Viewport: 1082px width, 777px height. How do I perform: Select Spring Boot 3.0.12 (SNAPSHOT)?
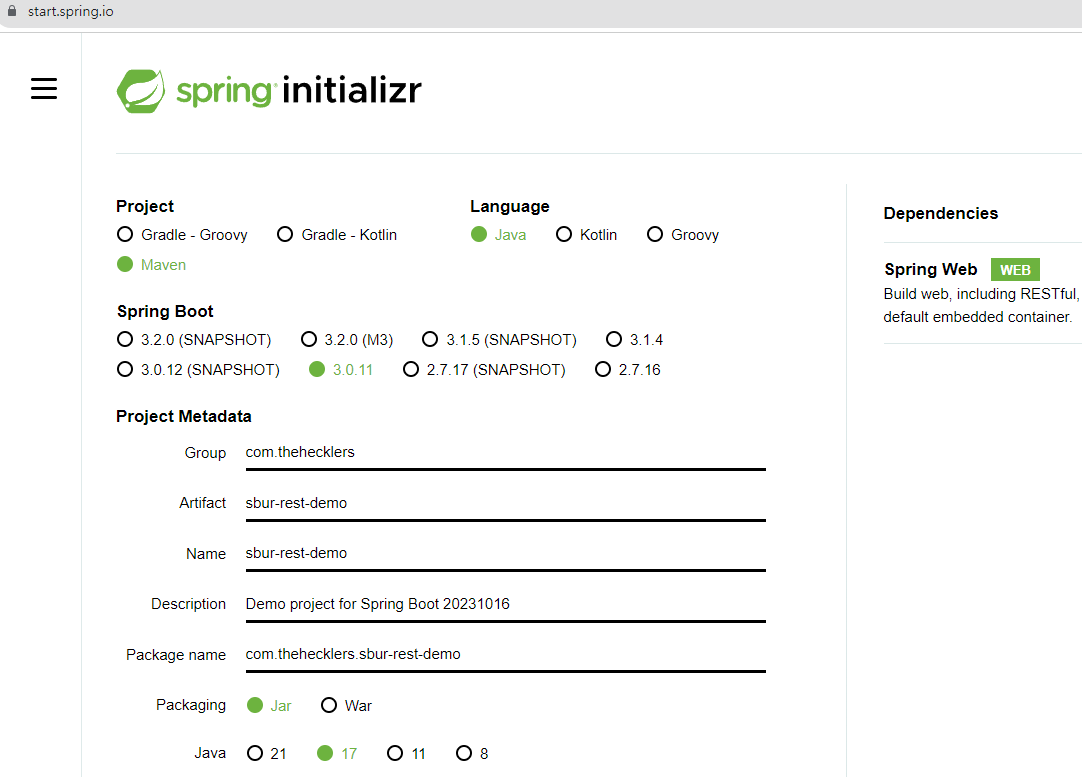pyautogui.click(x=198, y=369)
